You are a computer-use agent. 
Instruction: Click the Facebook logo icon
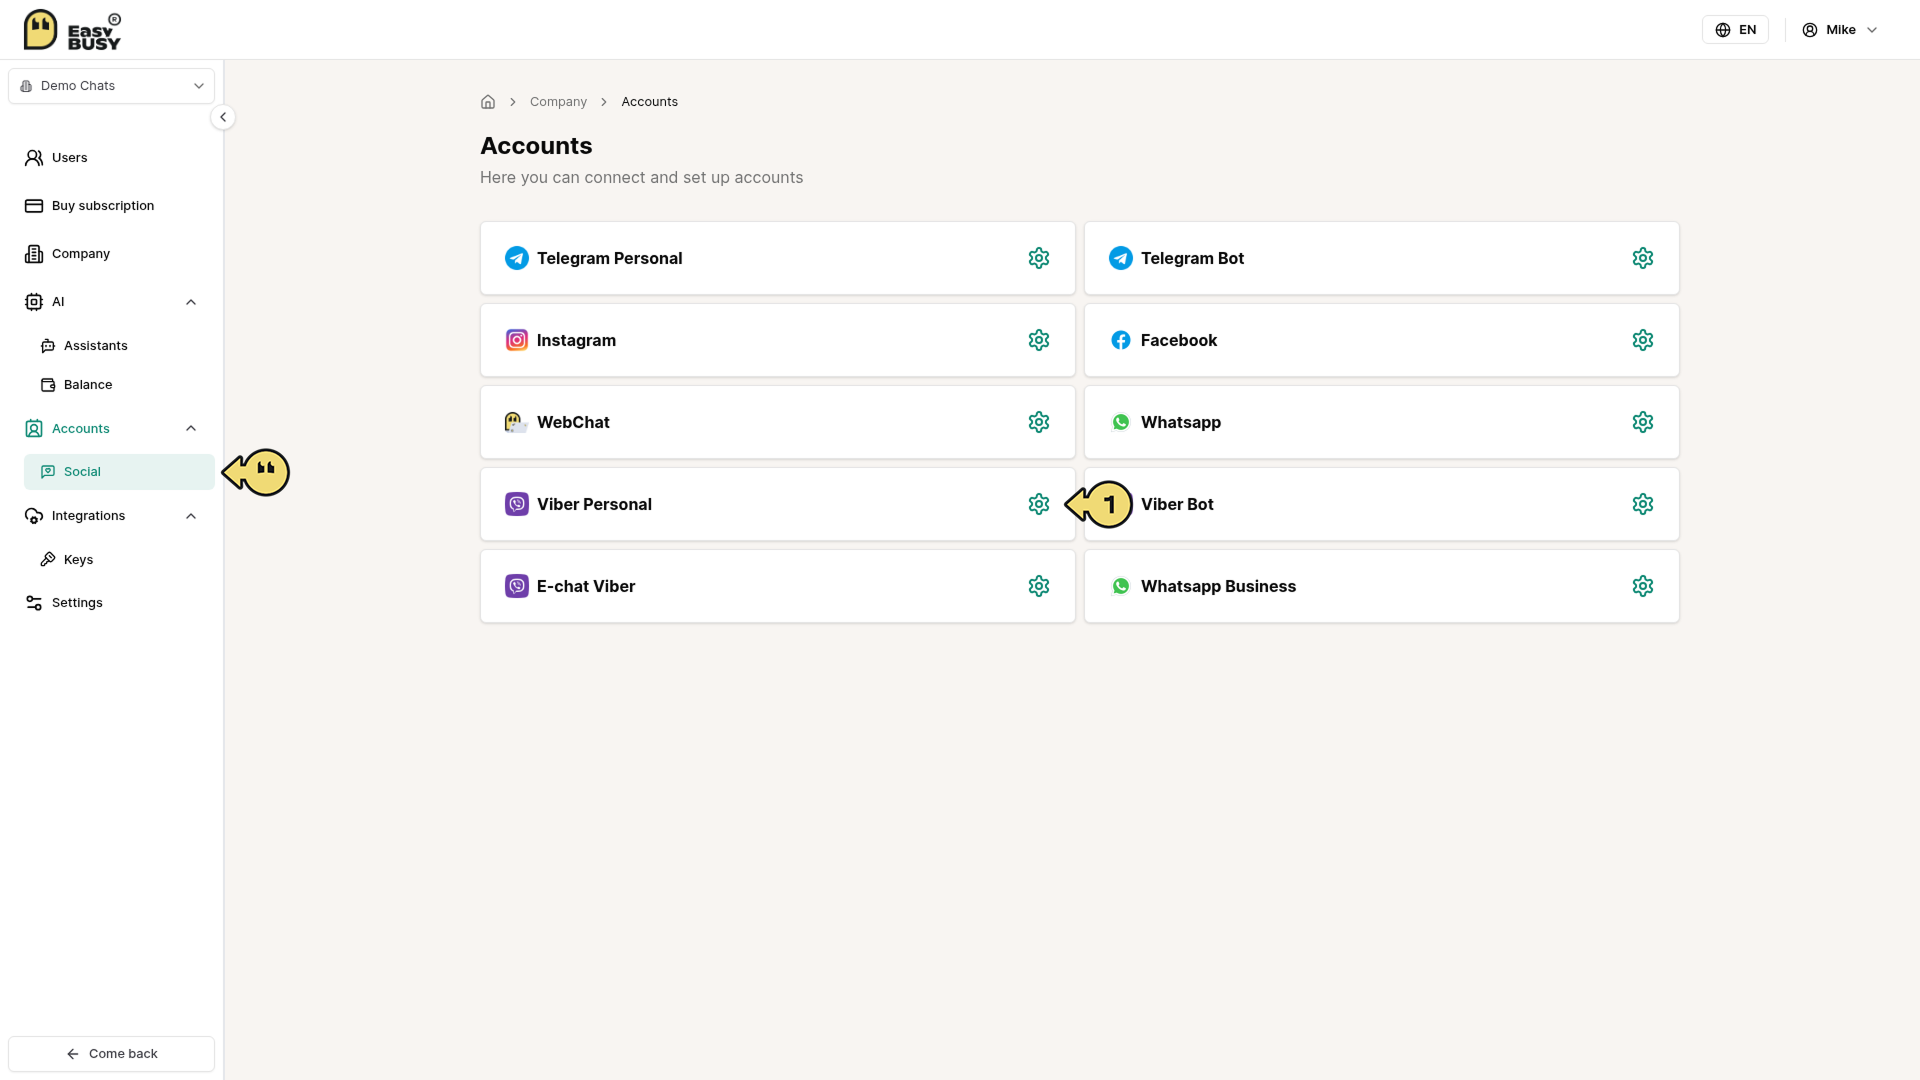point(1121,340)
